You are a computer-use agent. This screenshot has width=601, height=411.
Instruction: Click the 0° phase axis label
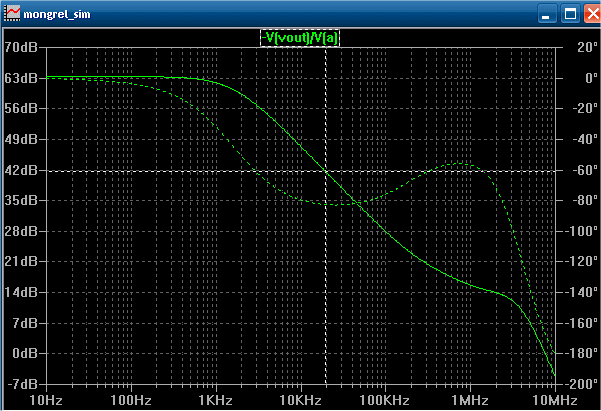[591, 78]
